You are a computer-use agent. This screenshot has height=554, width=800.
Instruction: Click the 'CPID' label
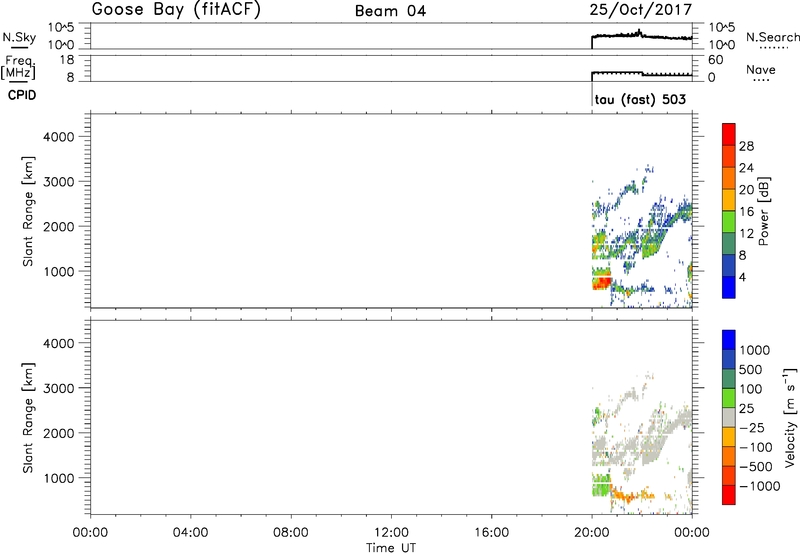click(x=22, y=95)
